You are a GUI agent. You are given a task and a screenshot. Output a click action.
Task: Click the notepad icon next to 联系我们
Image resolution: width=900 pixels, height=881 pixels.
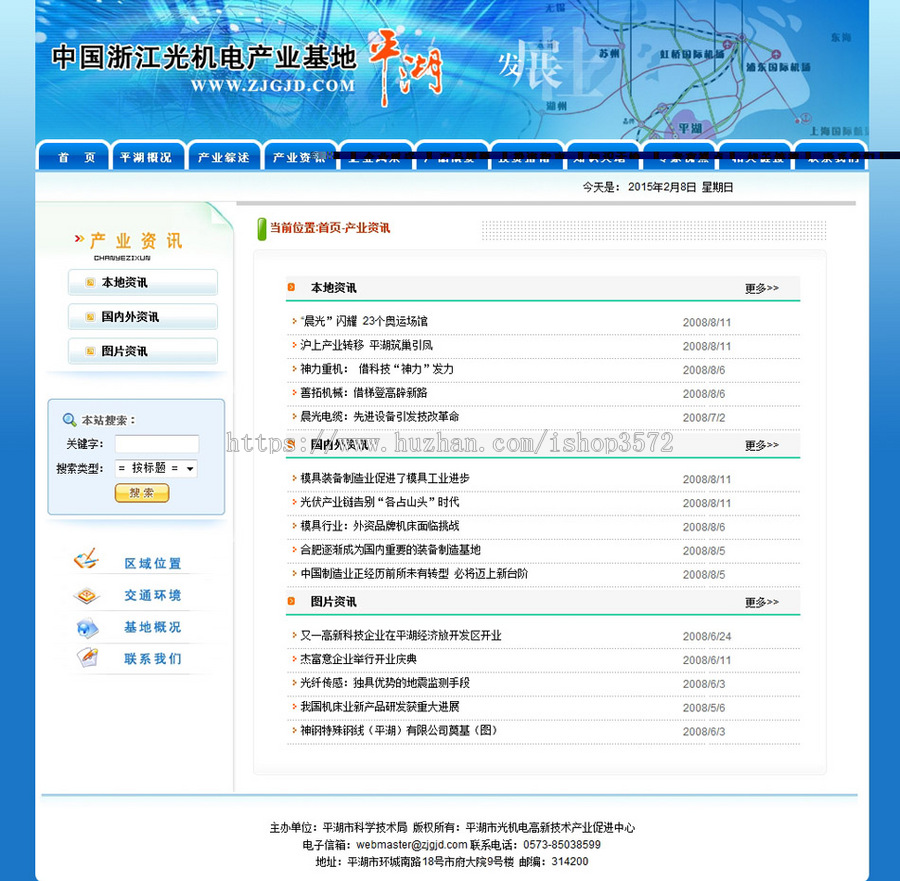[87, 659]
